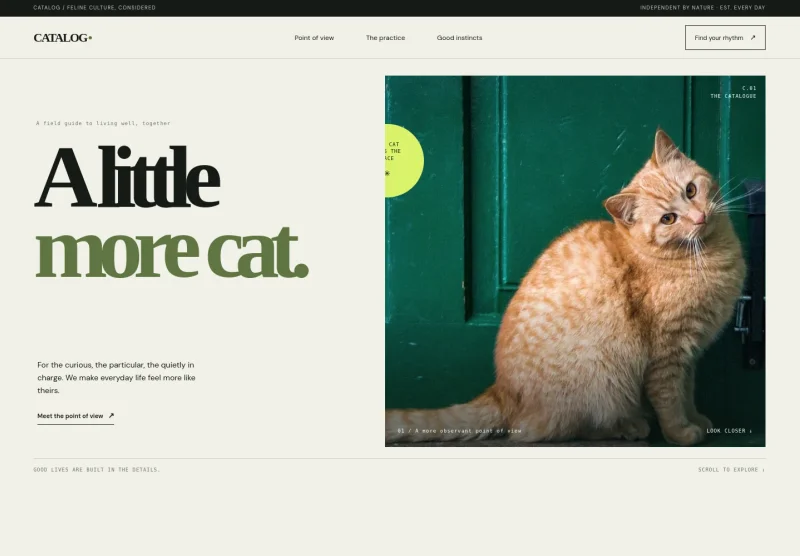This screenshot has height=556, width=800.
Task: Click the orange cat hero photo
Action: (575, 261)
